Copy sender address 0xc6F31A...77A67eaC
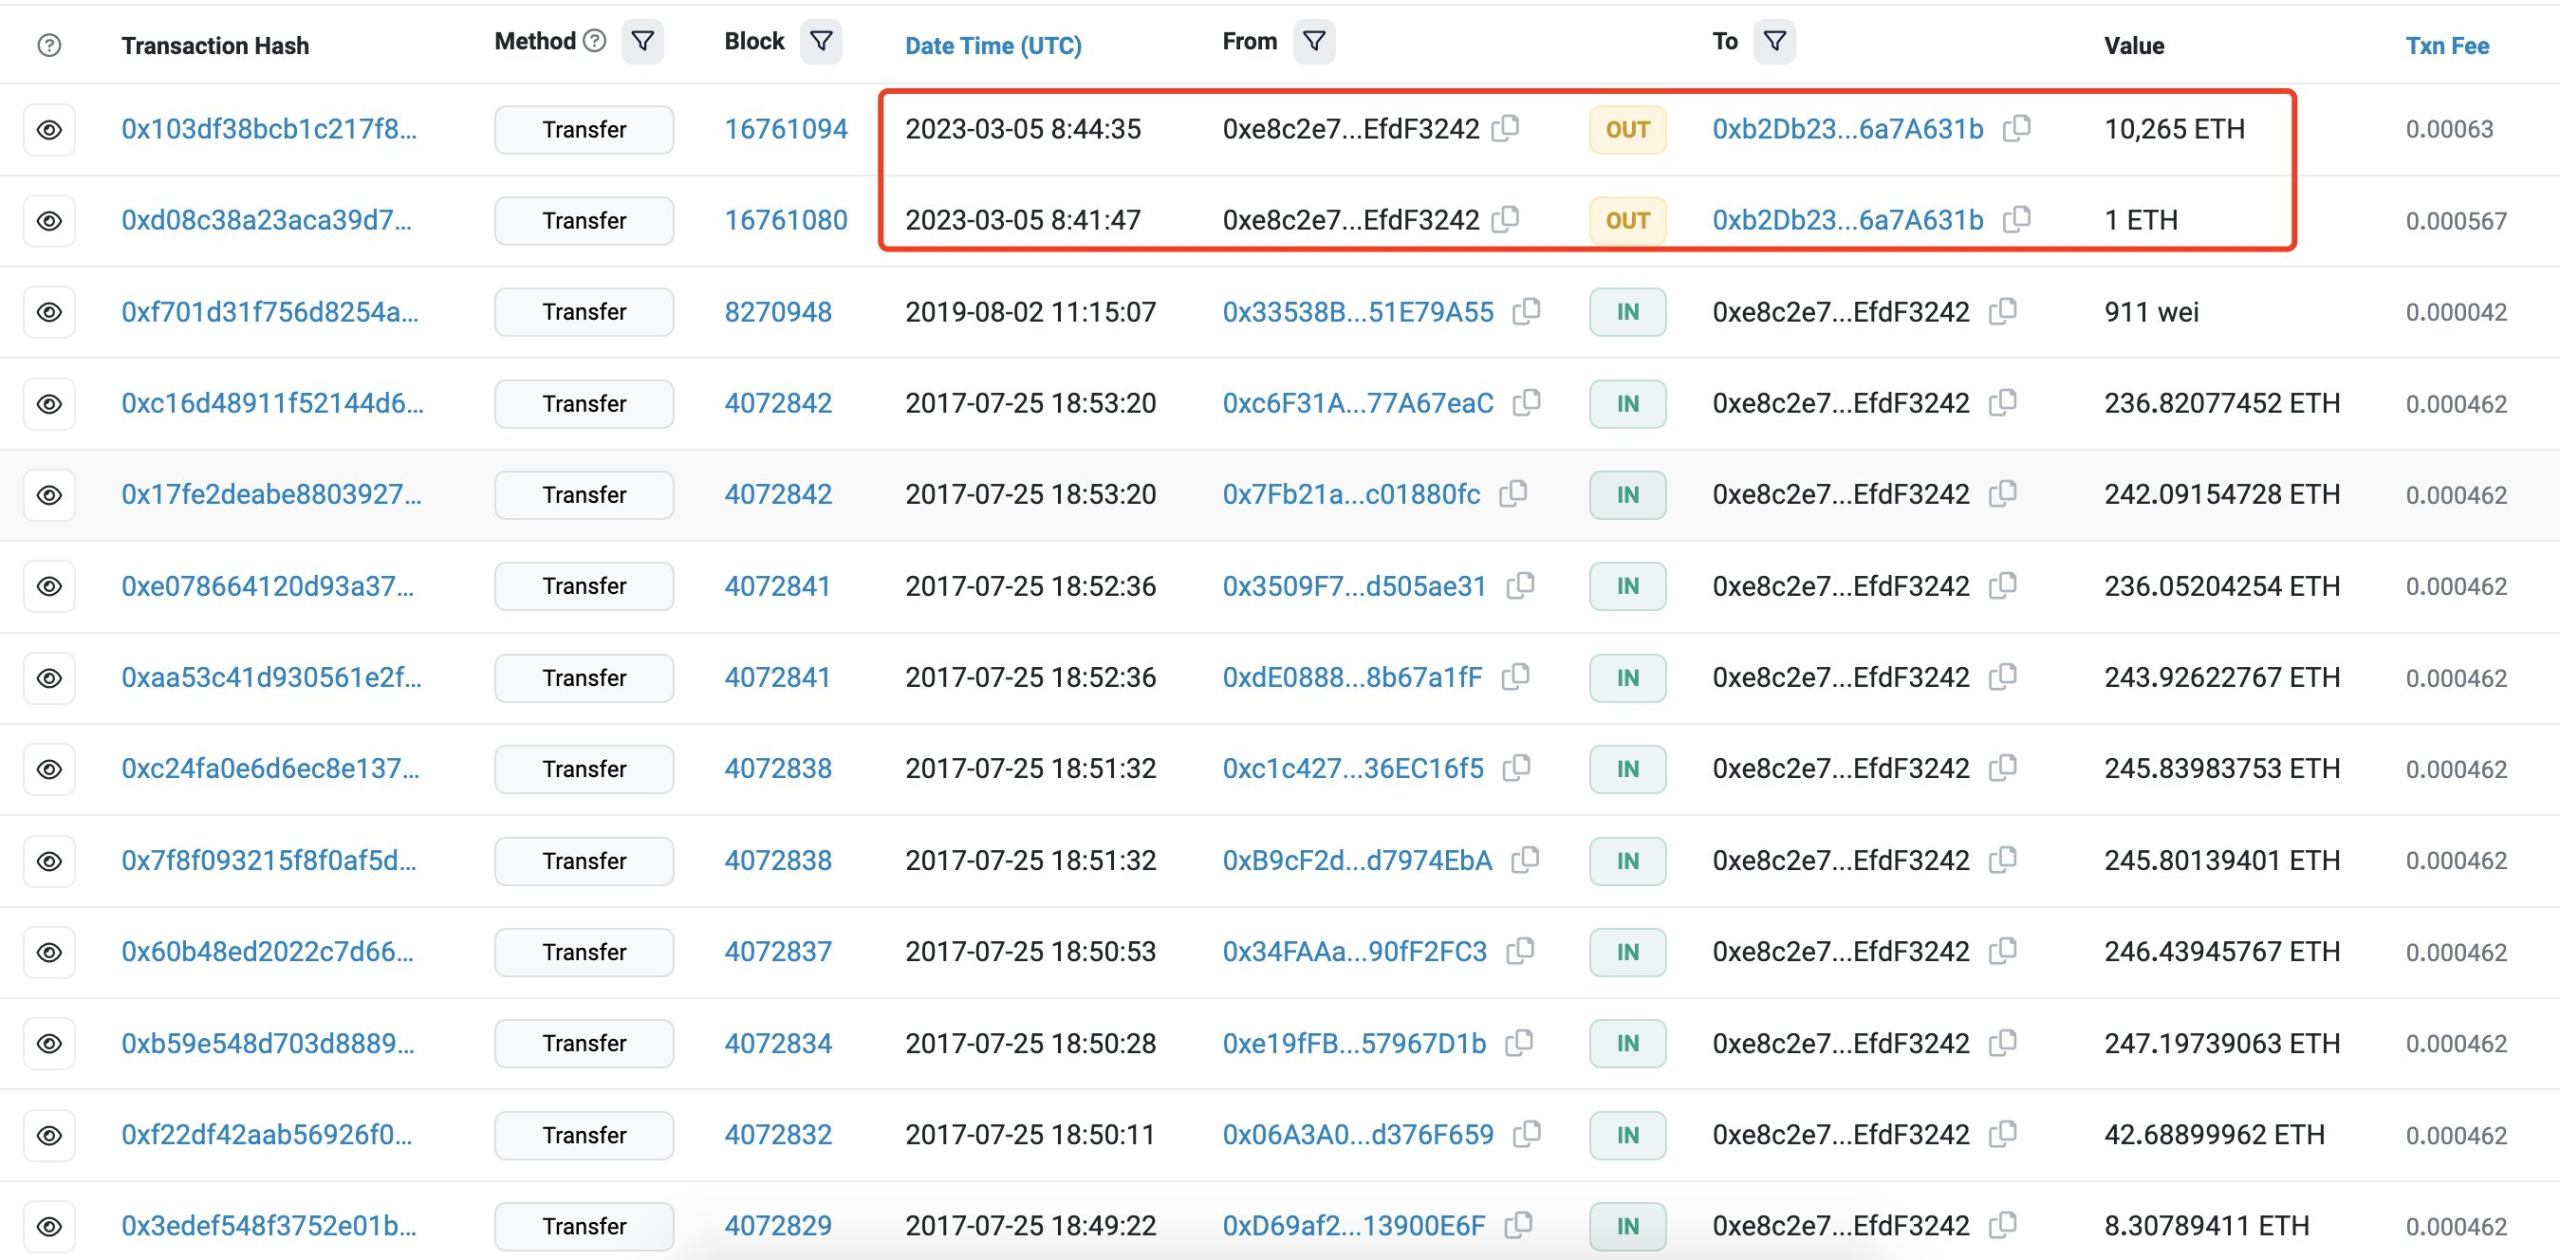 (x=1527, y=402)
